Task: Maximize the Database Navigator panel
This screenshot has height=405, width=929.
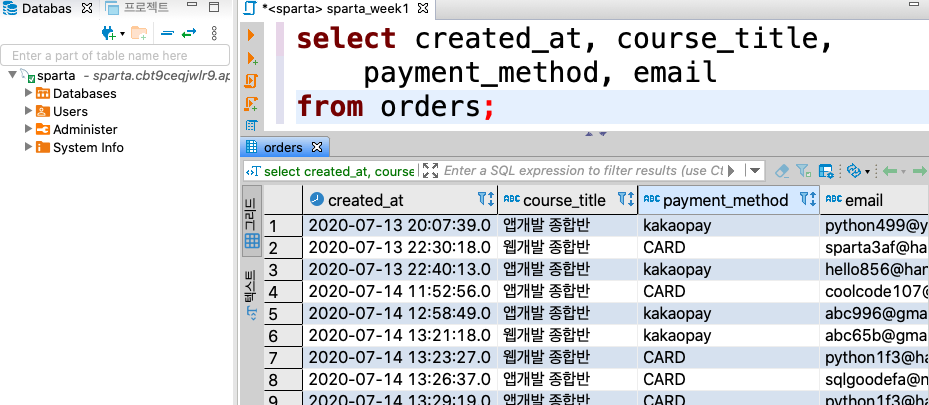Action: (x=214, y=8)
